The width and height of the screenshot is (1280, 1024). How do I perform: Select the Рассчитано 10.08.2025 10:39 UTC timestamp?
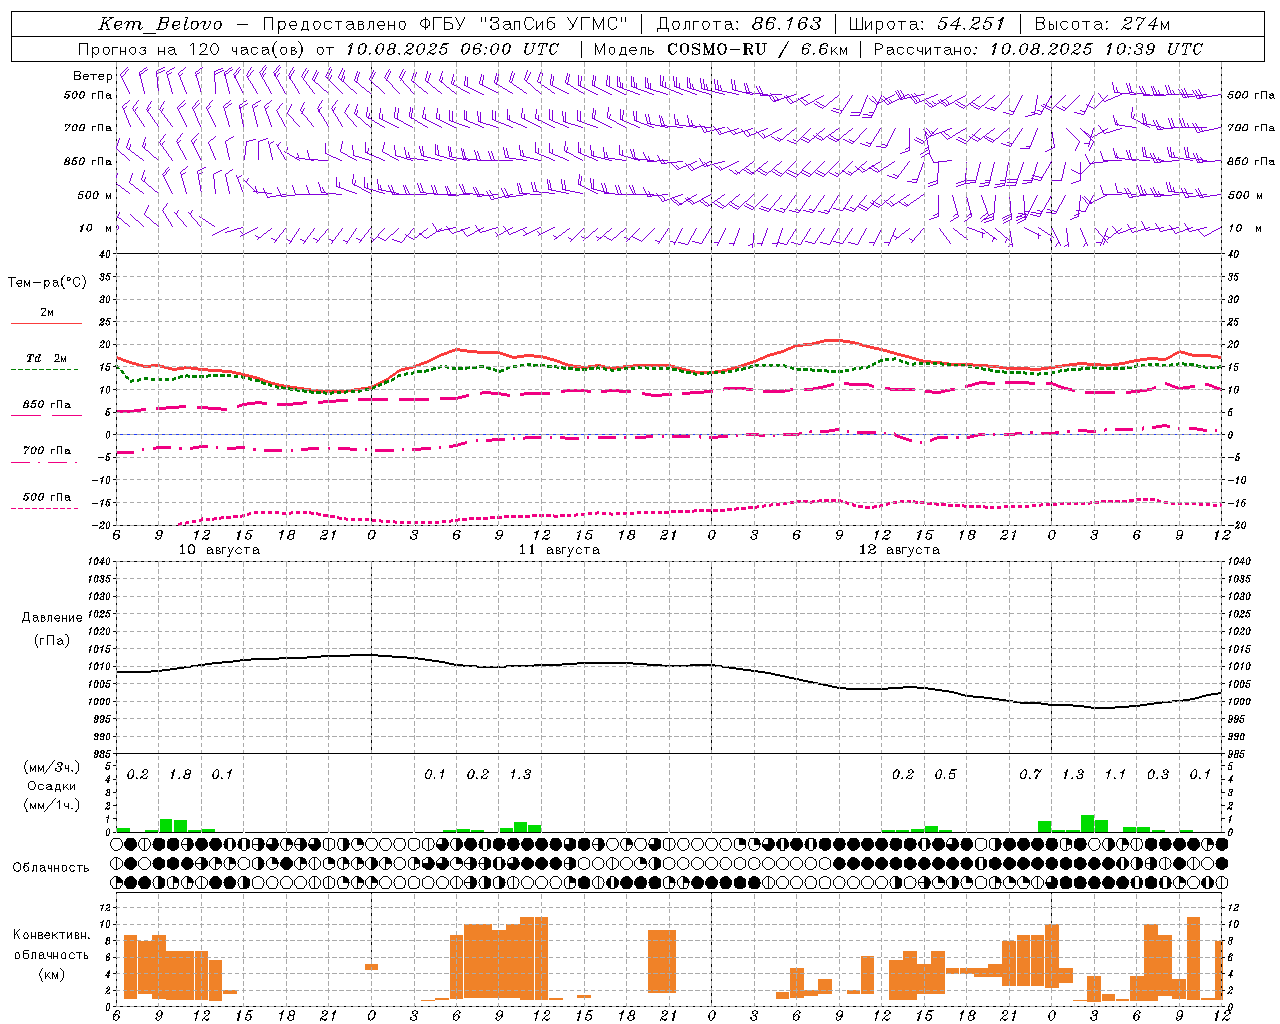click(1038, 49)
